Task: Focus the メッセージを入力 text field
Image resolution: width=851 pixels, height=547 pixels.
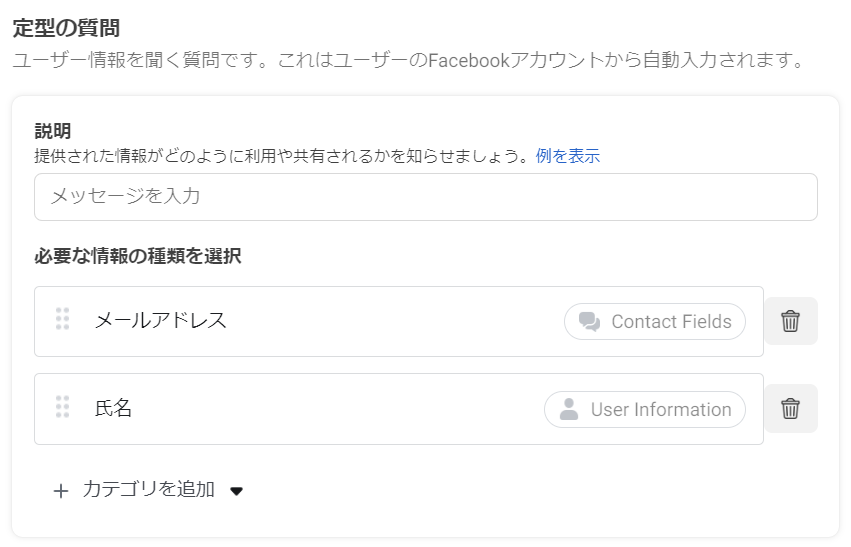Action: point(425,197)
